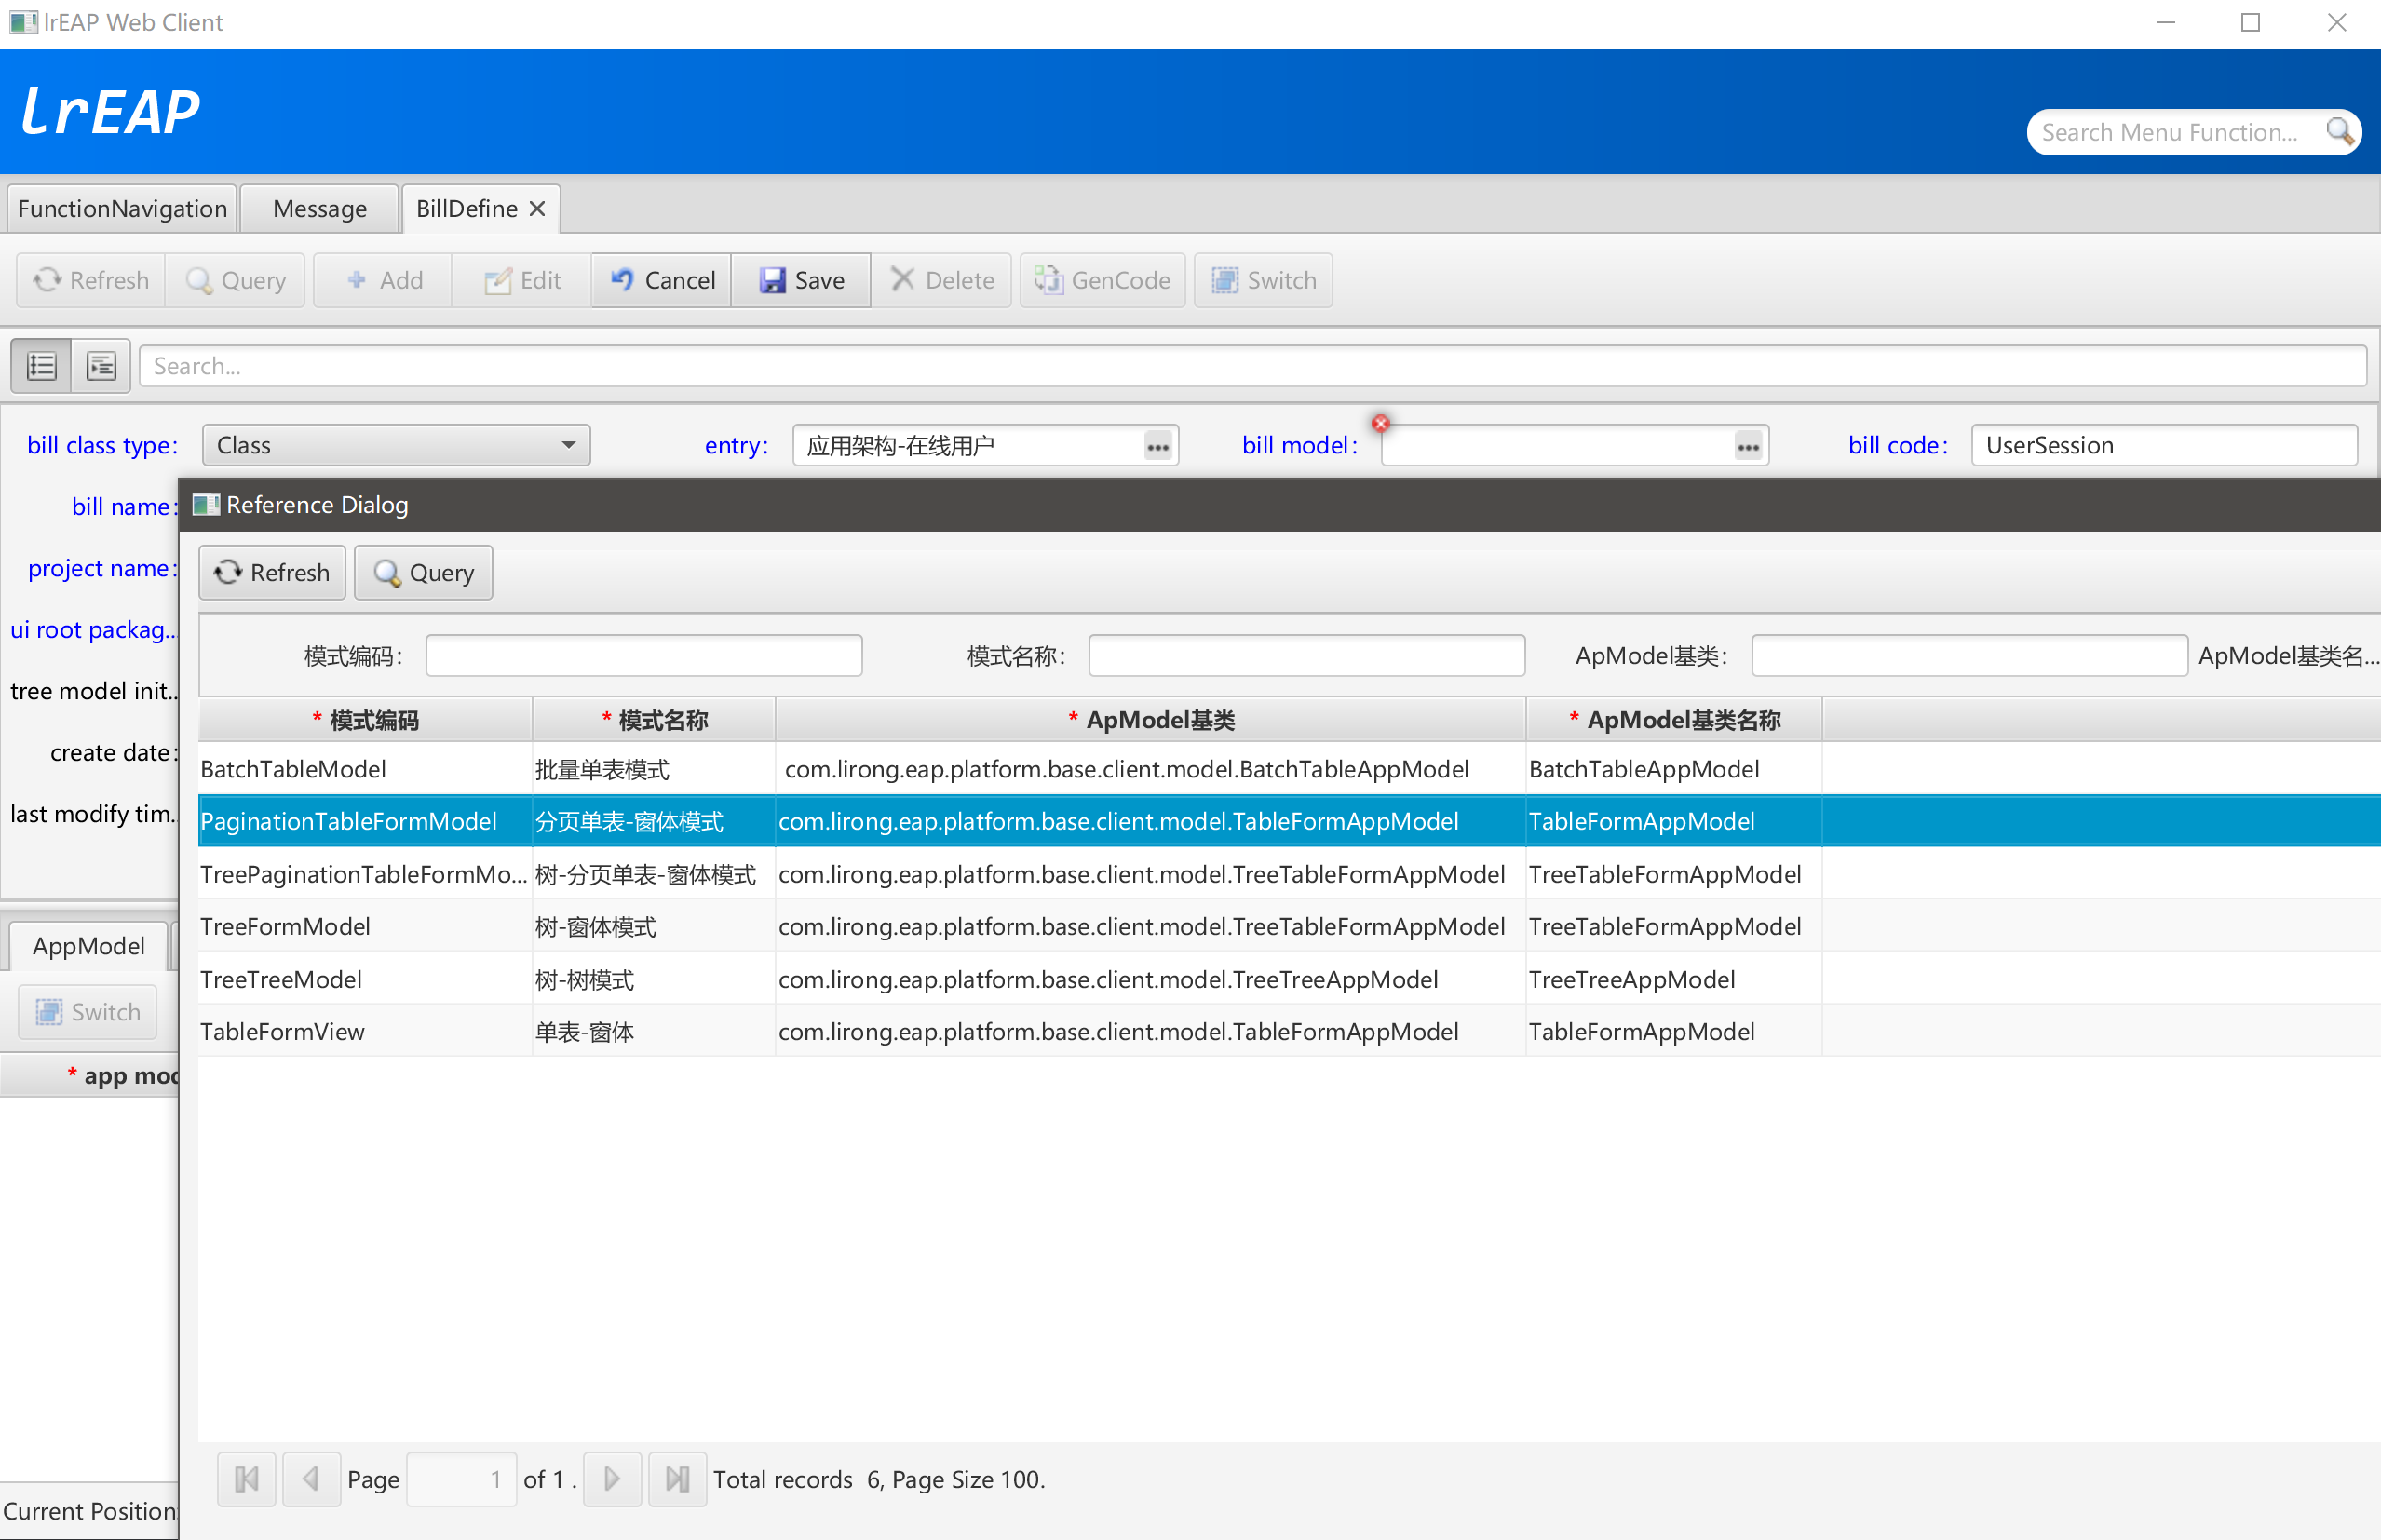Select the TreeTreeModel row

tap(1289, 979)
